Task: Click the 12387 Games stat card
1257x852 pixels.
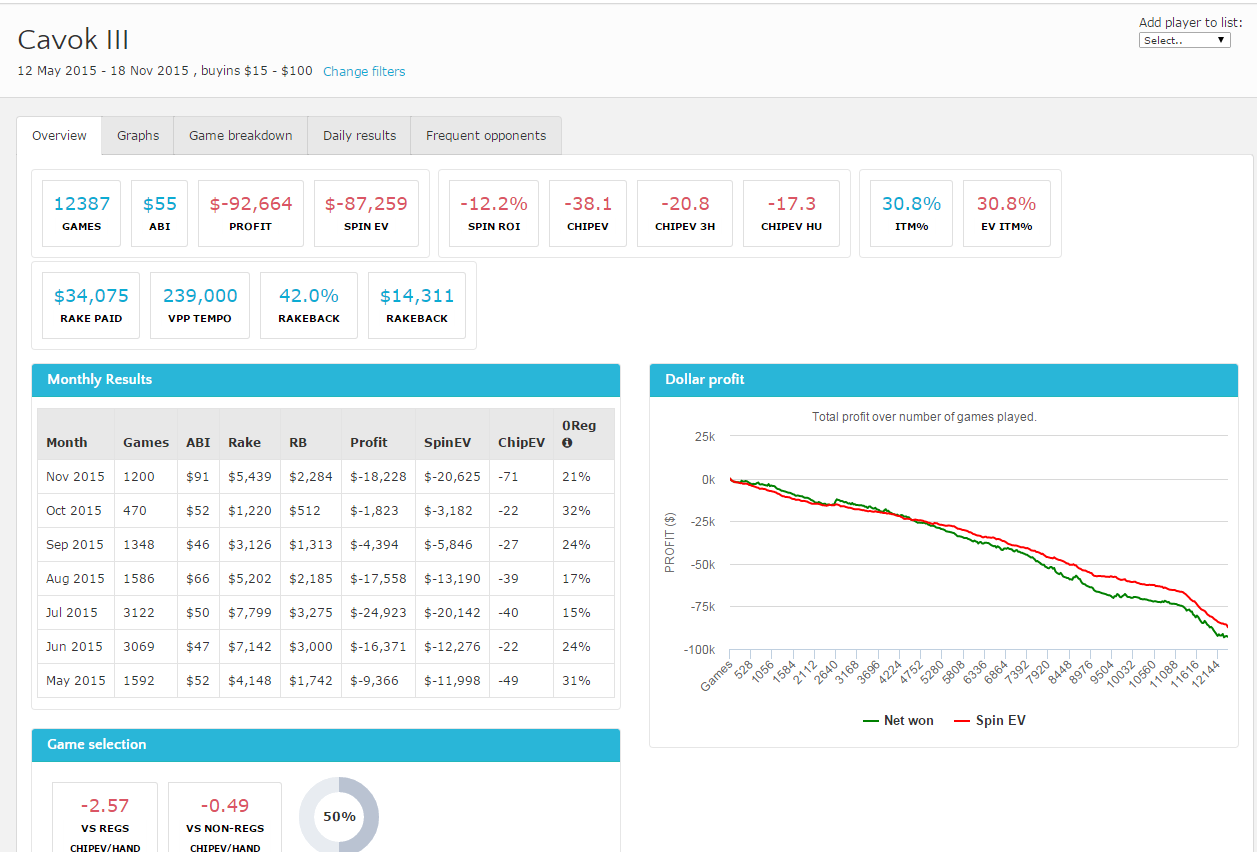Action: point(82,213)
